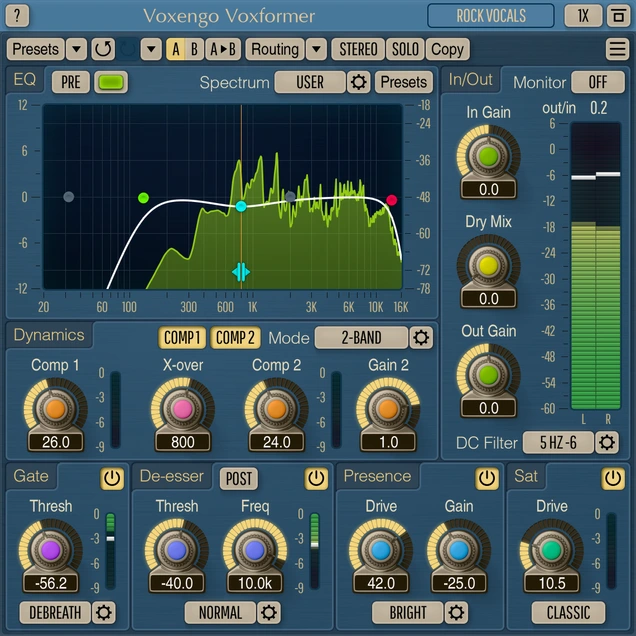Screen dimensions: 636x636
Task: Click the Comp 1 knob
Action: point(56,409)
